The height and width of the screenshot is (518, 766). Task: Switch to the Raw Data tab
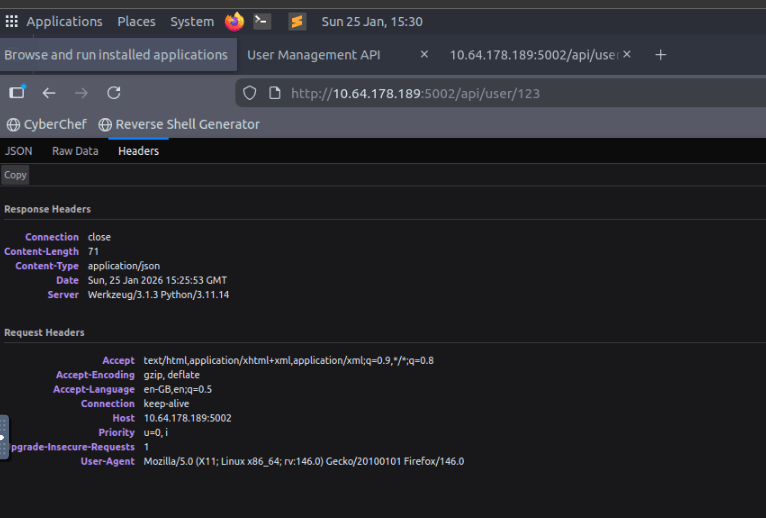point(75,151)
